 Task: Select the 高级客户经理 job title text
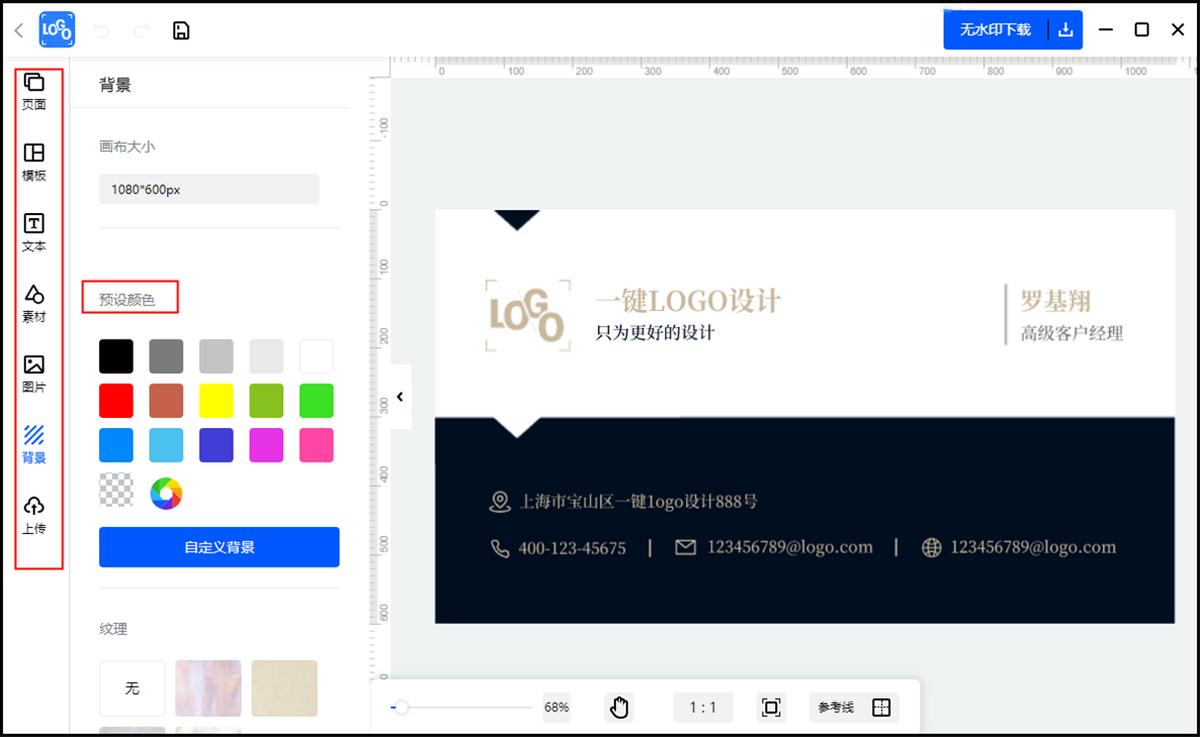(x=1072, y=333)
